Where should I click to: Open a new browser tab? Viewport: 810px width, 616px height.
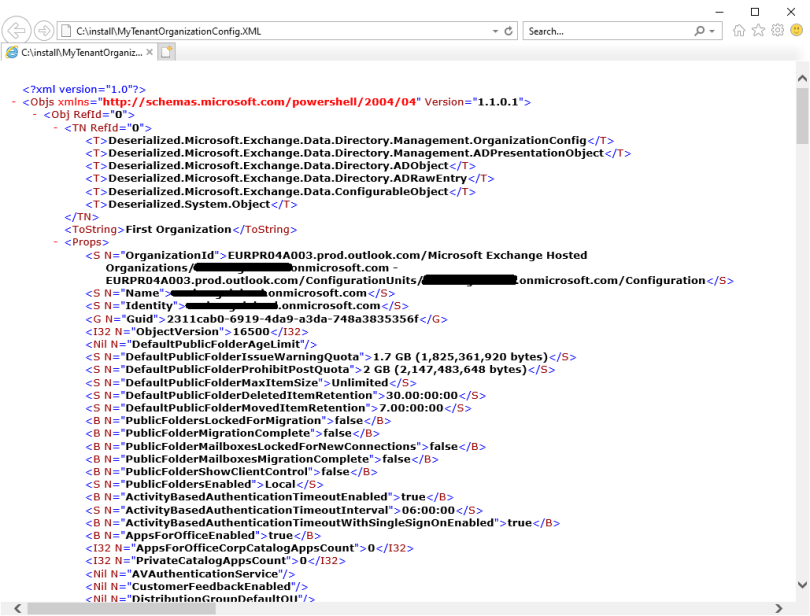click(x=167, y=52)
